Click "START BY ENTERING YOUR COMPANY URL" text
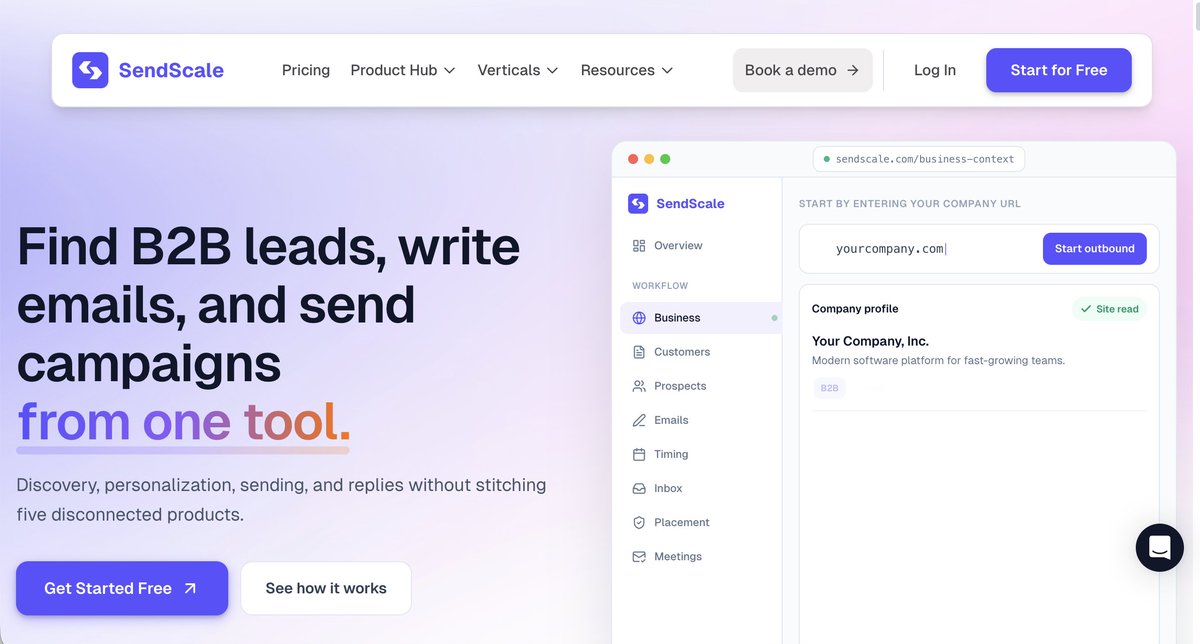The height and width of the screenshot is (644, 1200). [x=910, y=204]
